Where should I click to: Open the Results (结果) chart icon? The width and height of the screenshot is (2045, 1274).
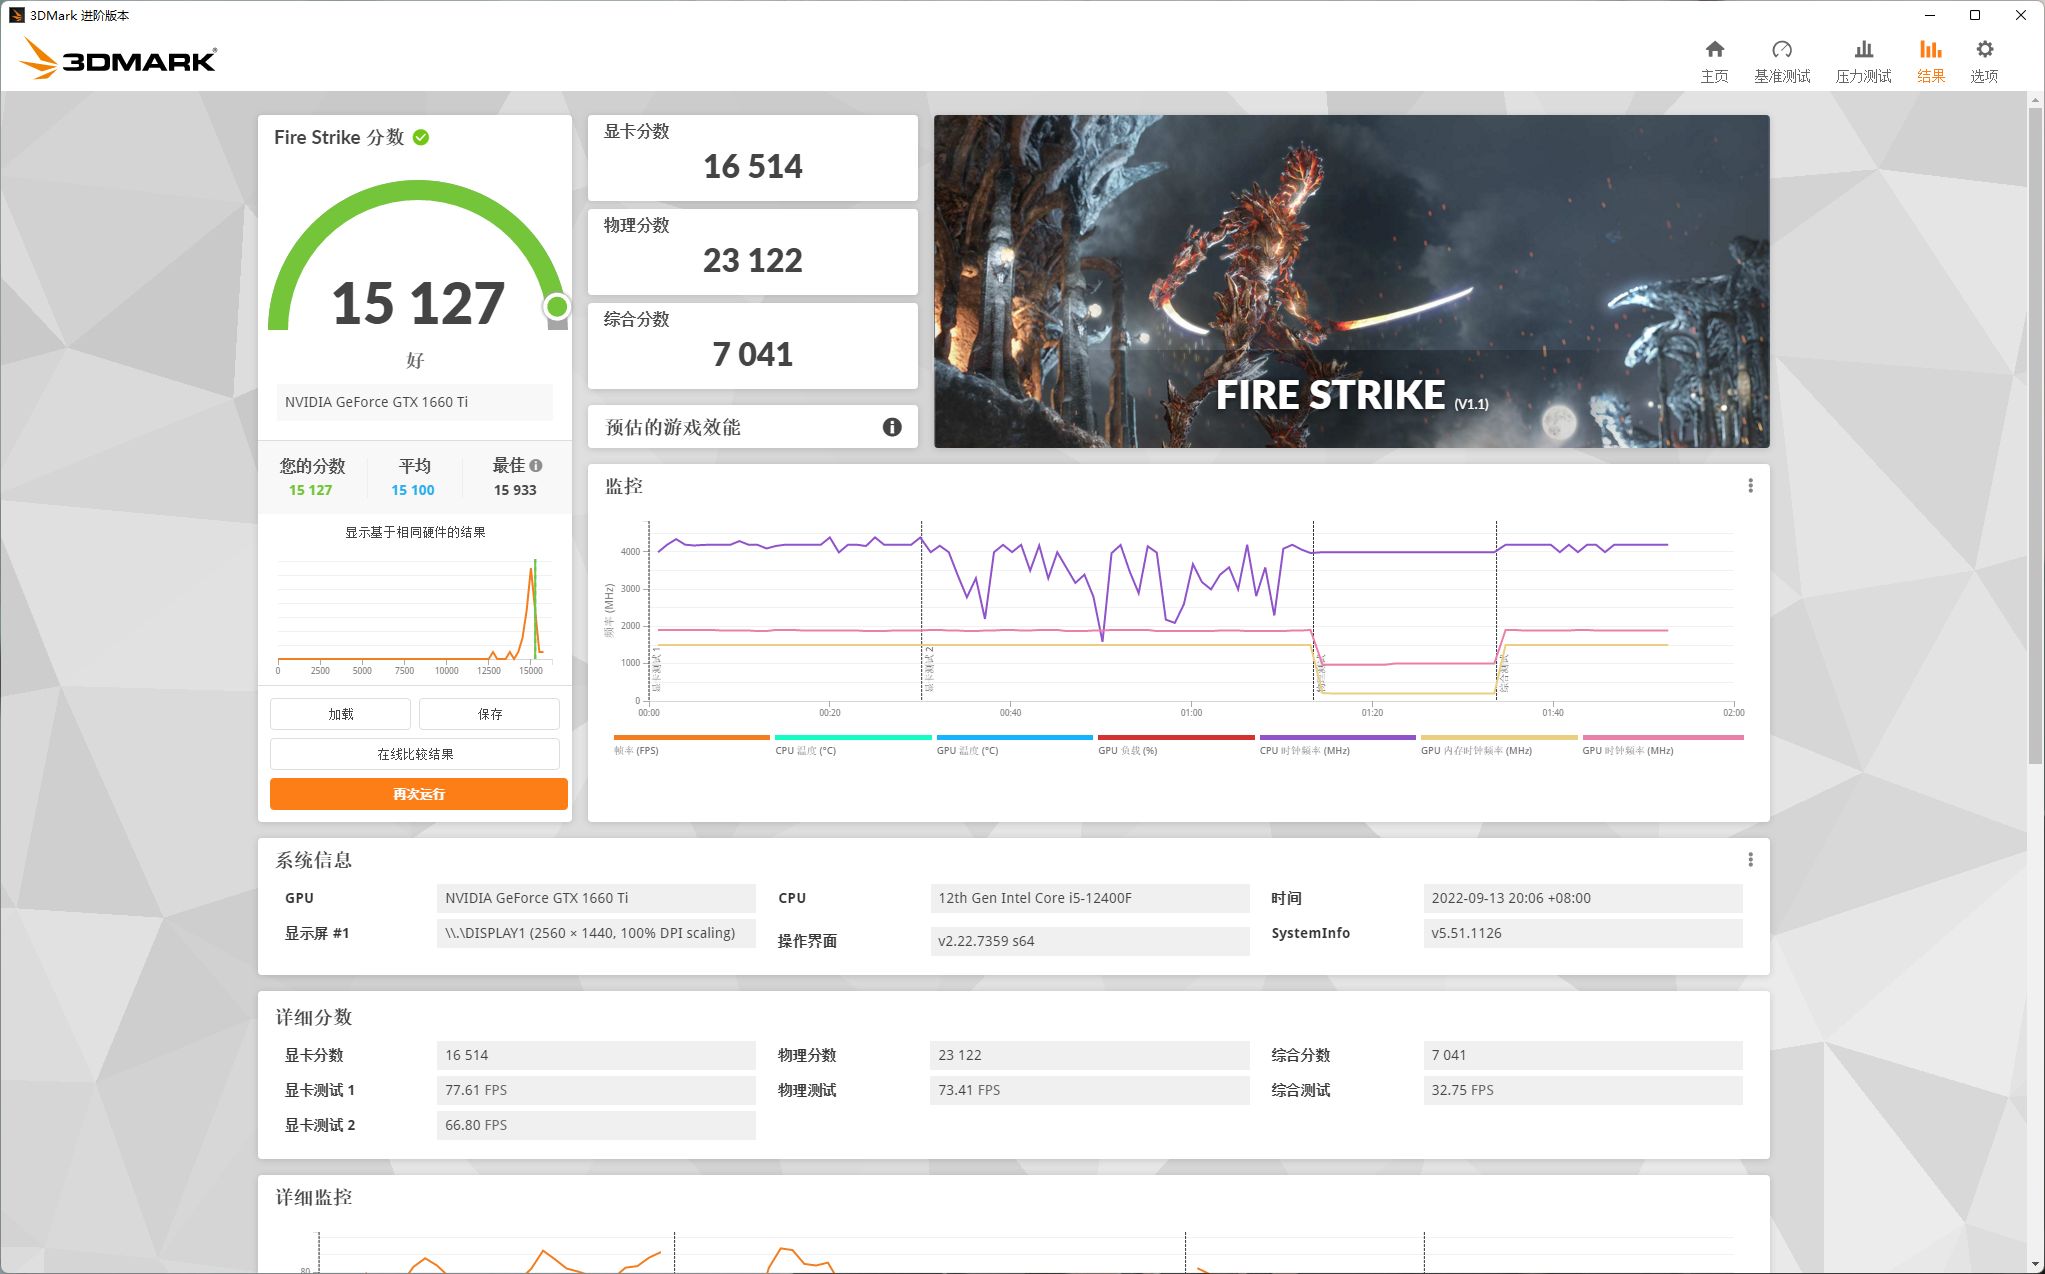(x=1930, y=50)
